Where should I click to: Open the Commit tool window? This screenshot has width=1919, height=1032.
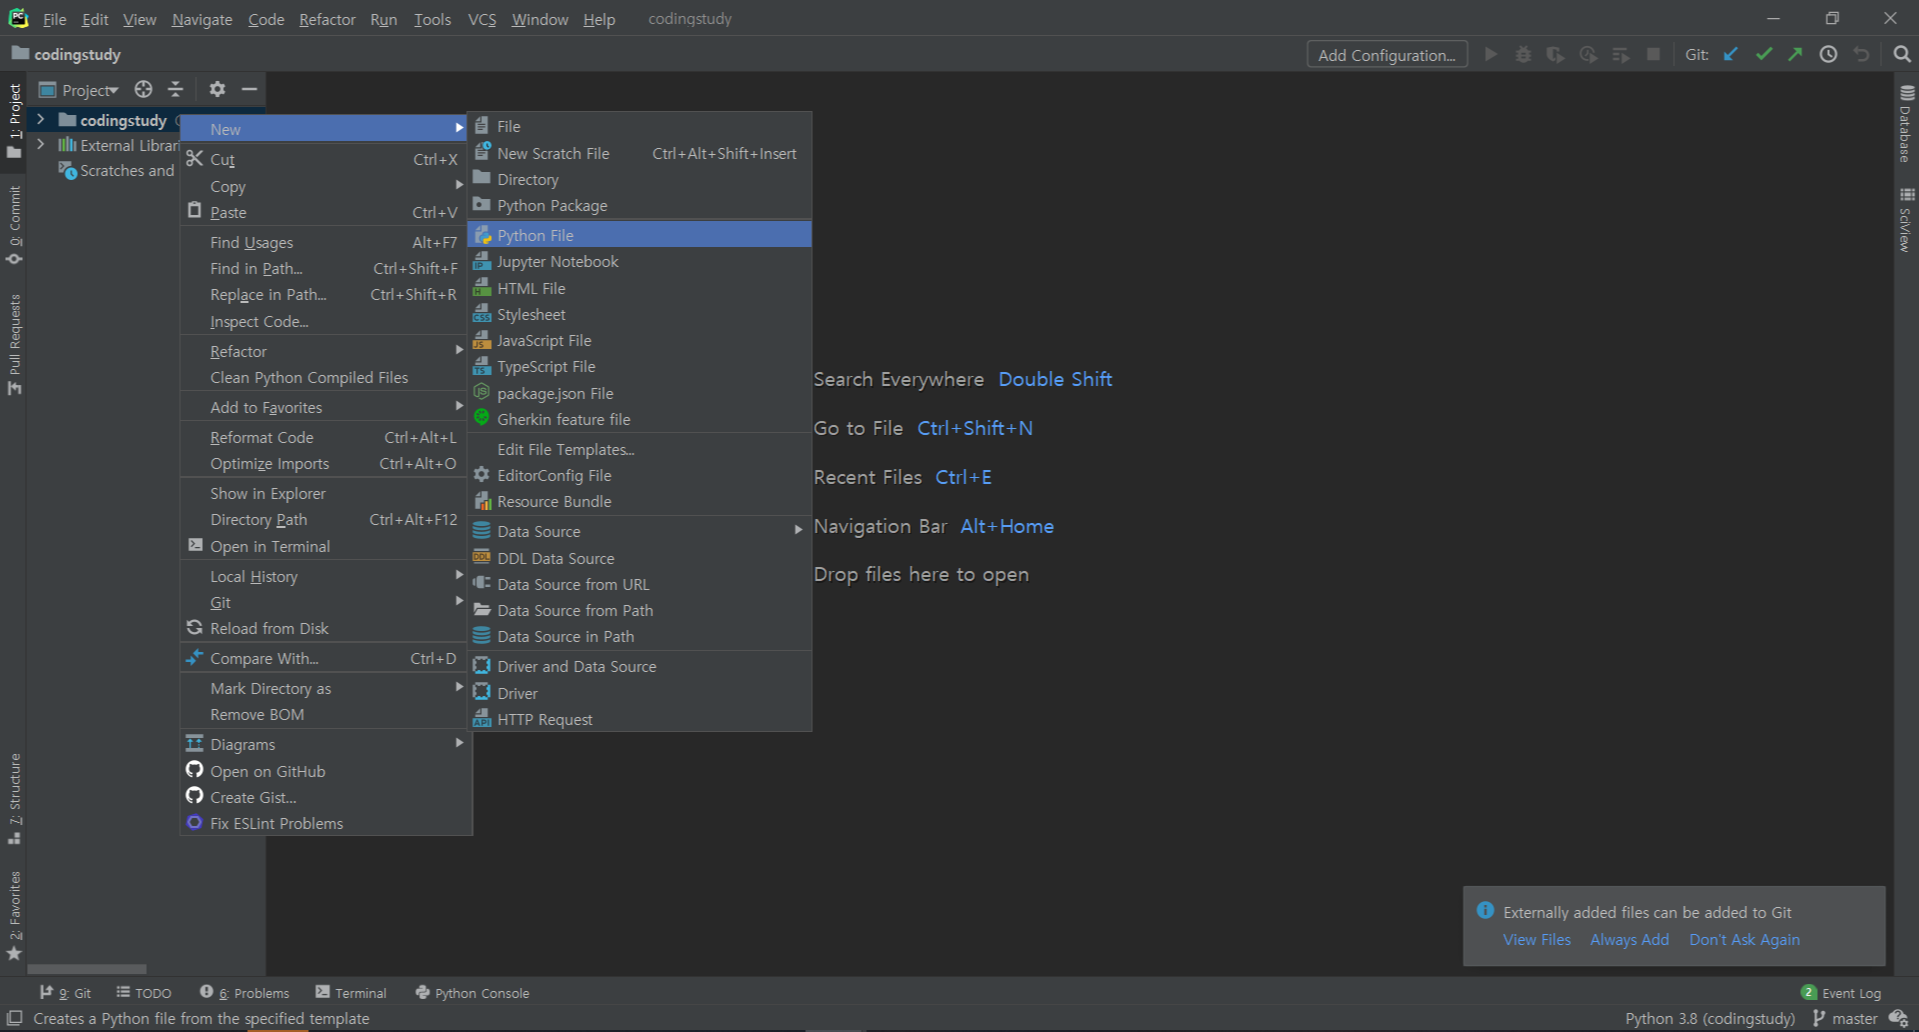click(14, 225)
